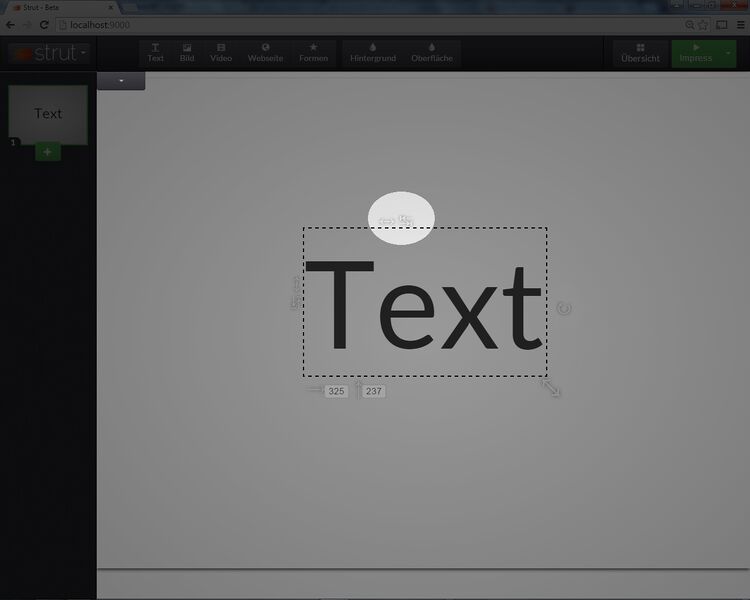Open the Strut logo menu
The image size is (750, 600).
48,53
